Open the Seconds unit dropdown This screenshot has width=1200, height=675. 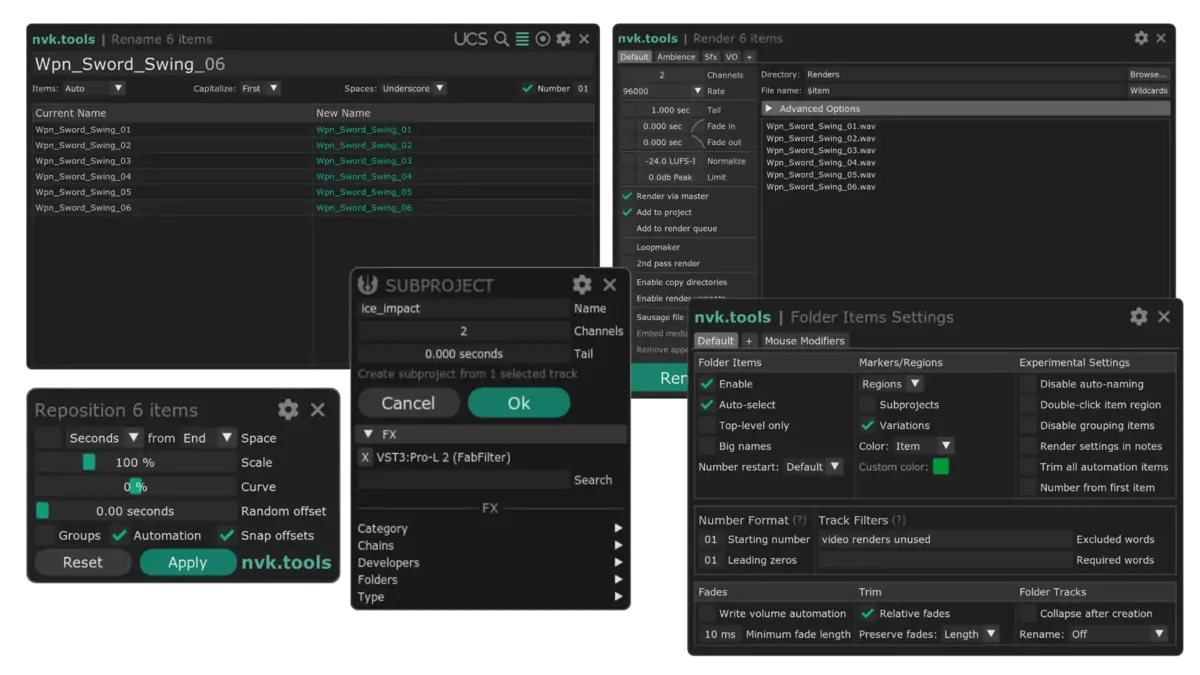[103, 438]
